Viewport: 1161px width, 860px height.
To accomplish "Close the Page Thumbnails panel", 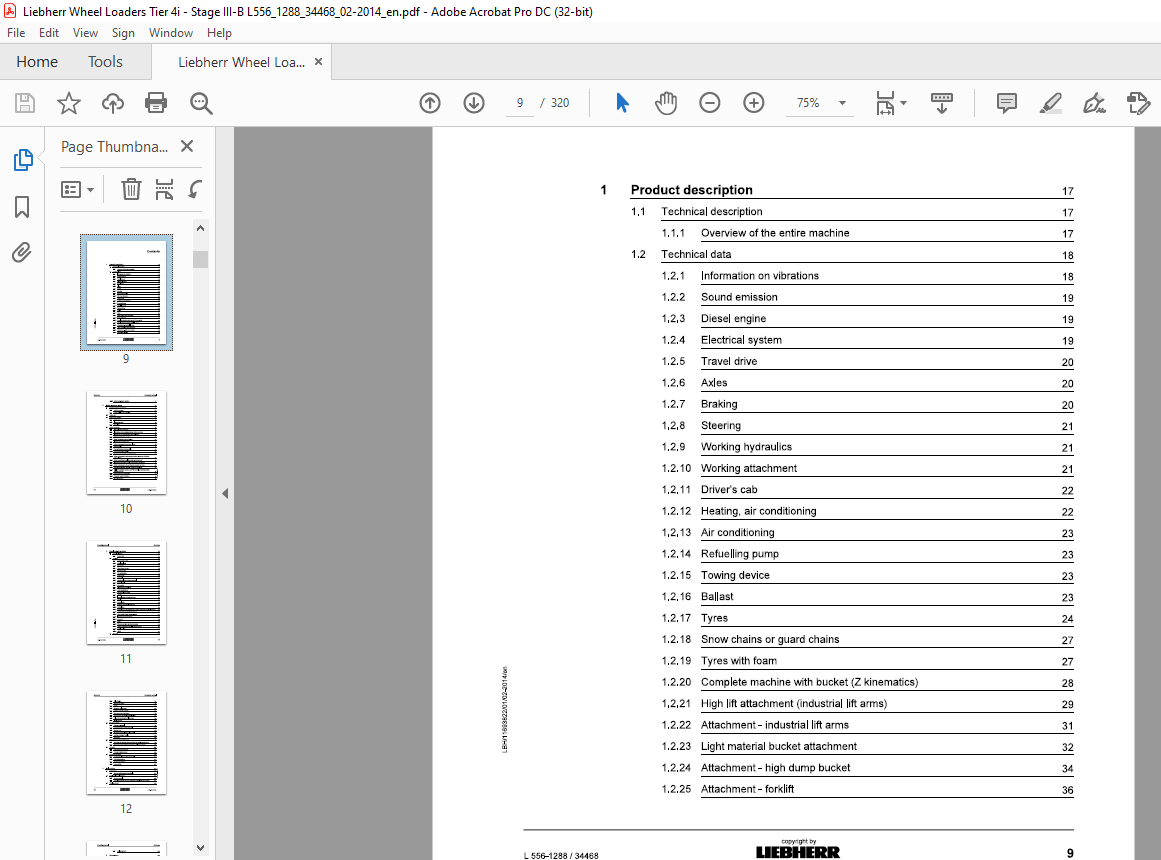I will point(187,146).
